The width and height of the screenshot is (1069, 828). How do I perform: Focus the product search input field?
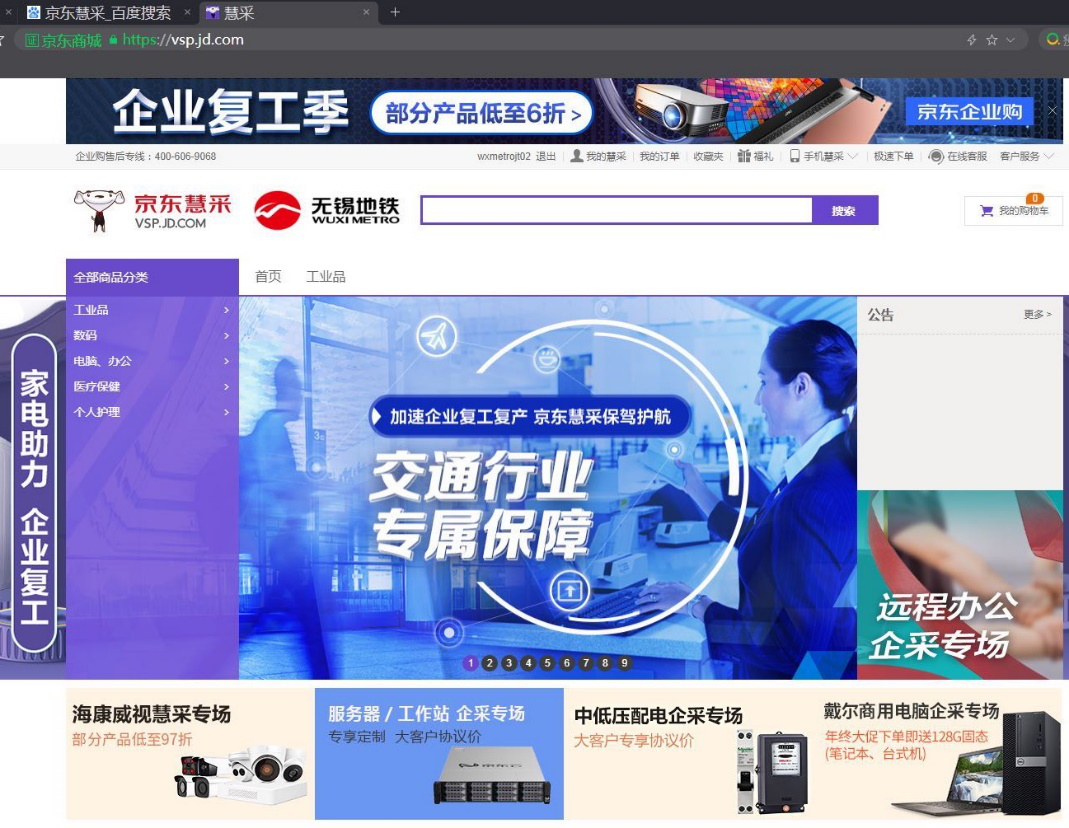(x=617, y=211)
